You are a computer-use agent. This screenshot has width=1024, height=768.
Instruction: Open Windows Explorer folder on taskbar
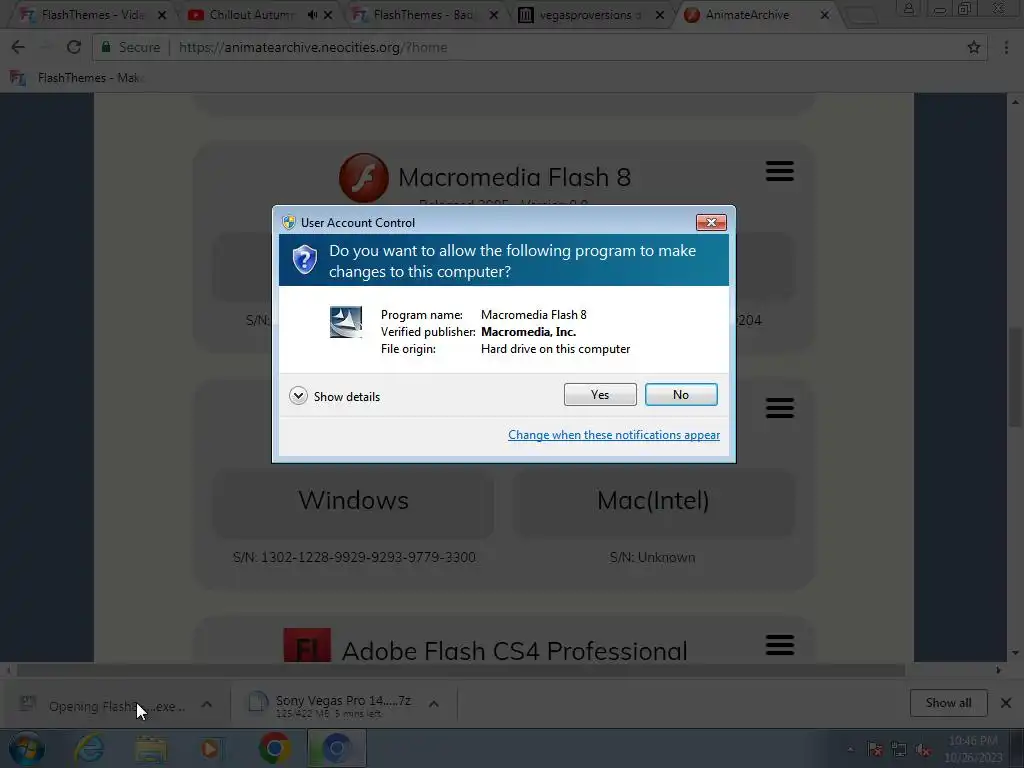coord(151,748)
